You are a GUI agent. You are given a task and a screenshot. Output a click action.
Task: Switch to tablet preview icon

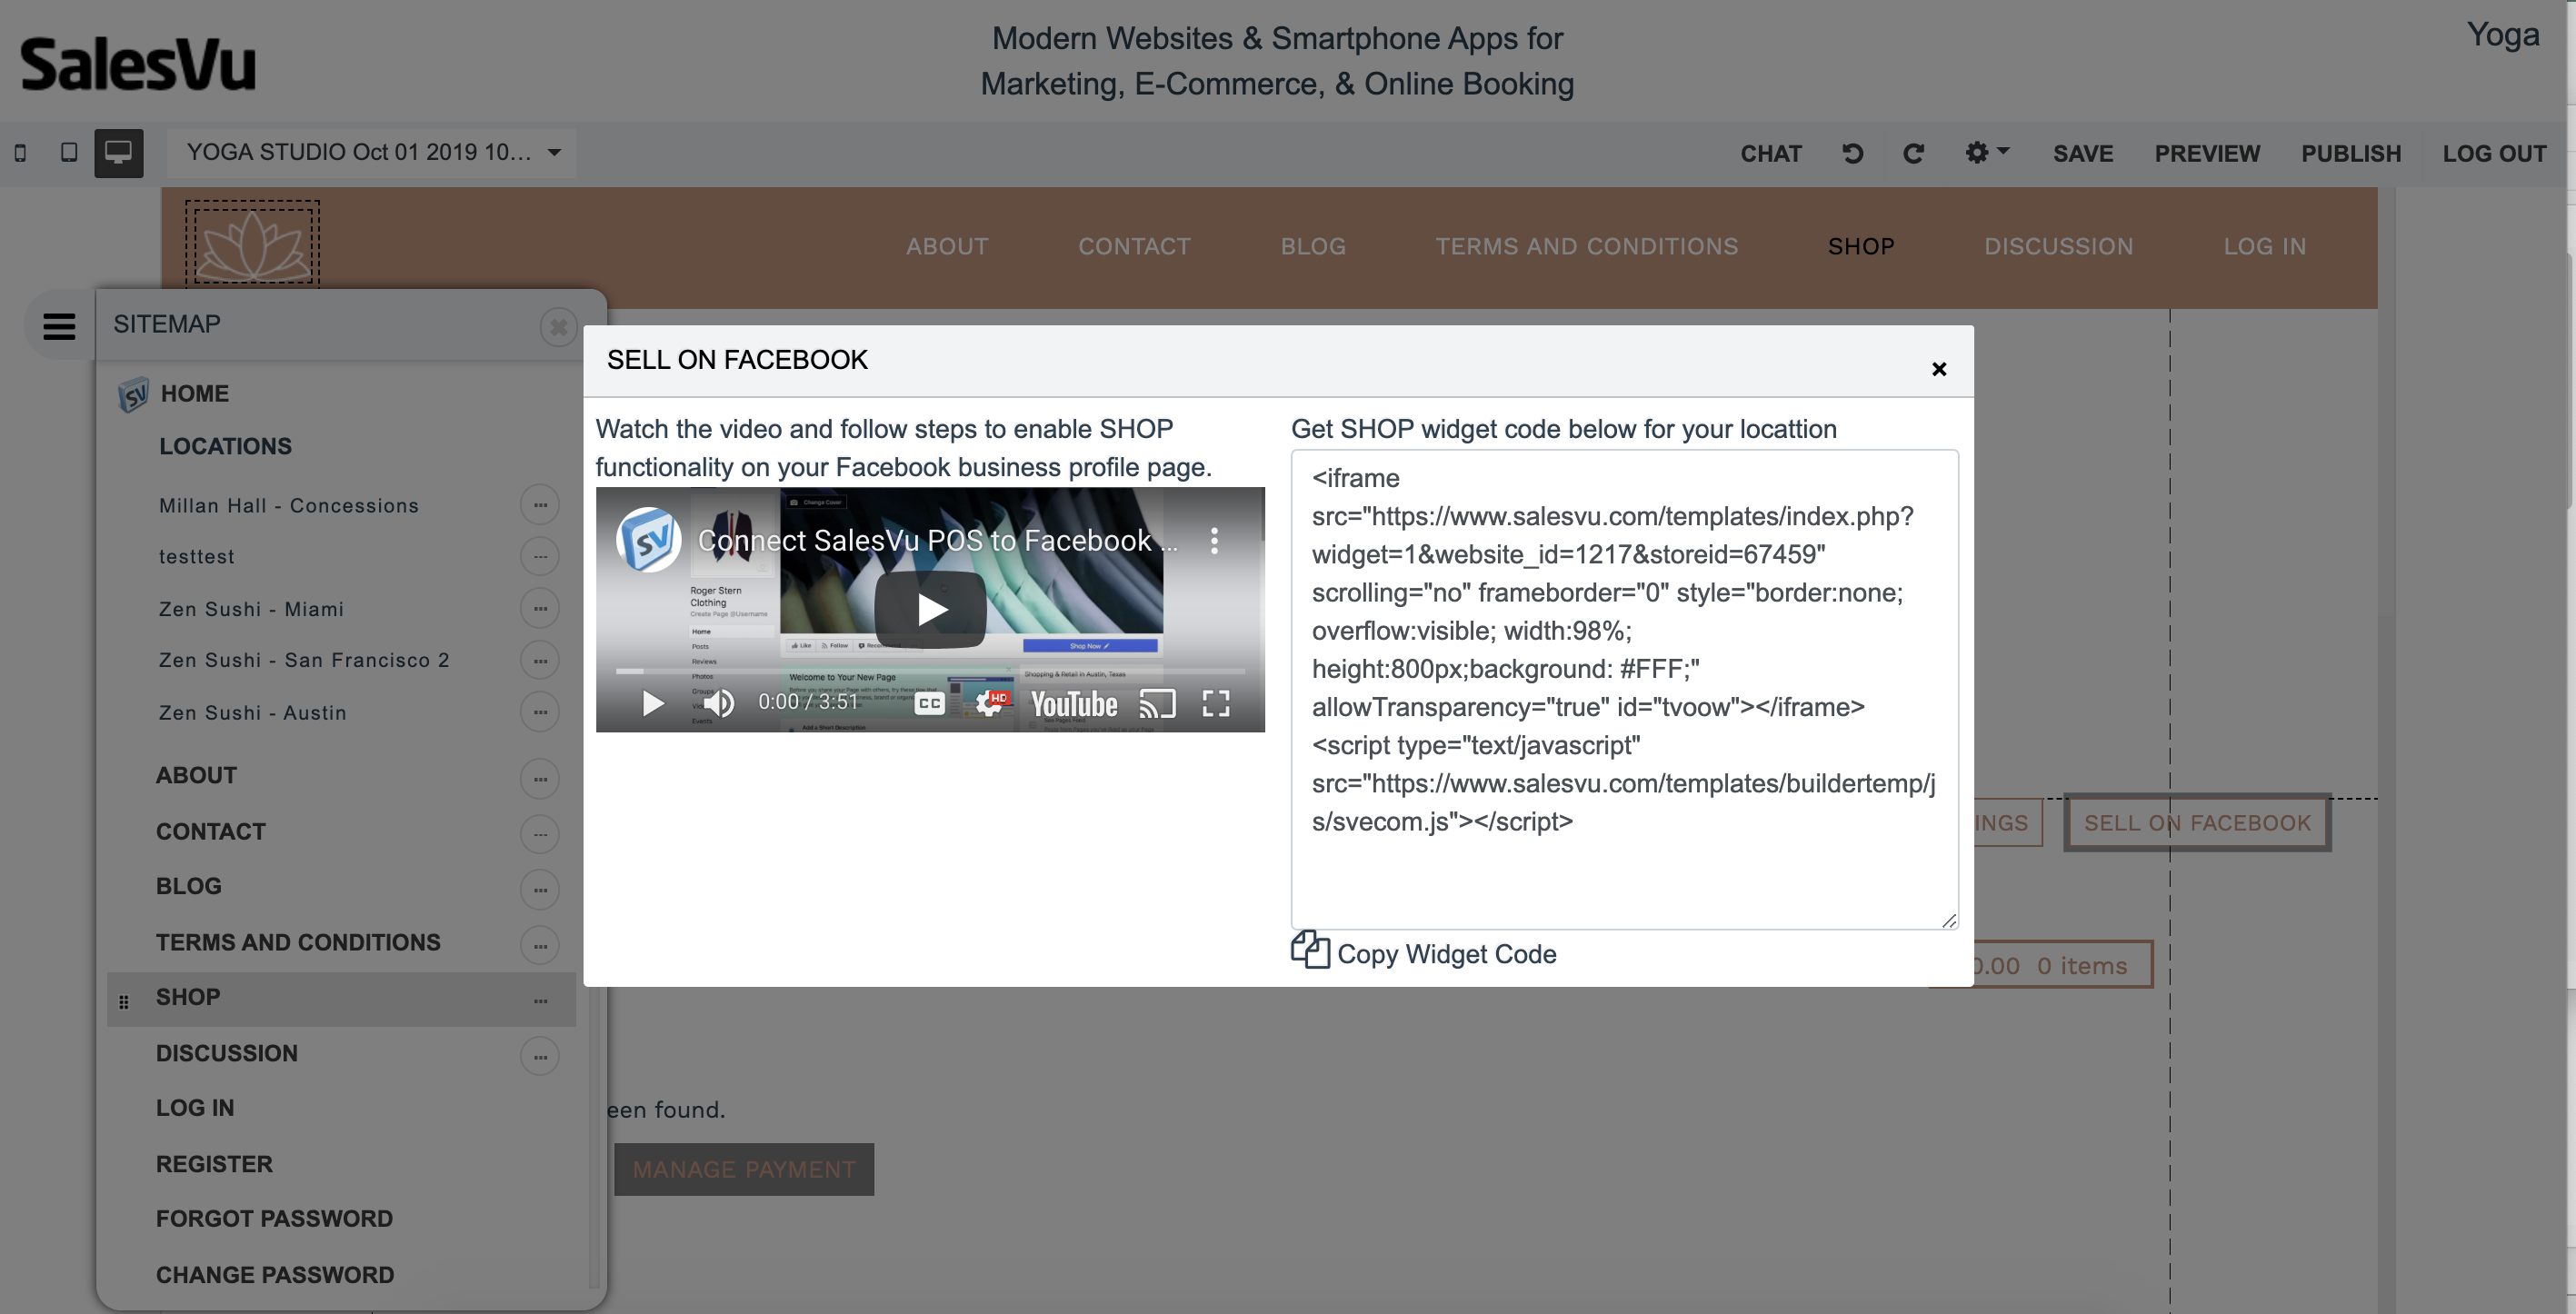click(69, 152)
